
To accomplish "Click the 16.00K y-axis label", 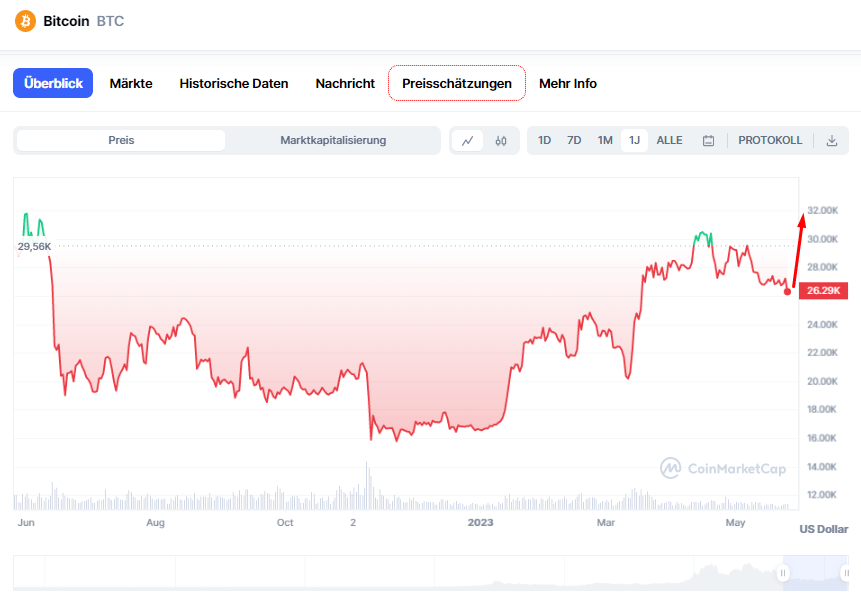I will coord(822,438).
